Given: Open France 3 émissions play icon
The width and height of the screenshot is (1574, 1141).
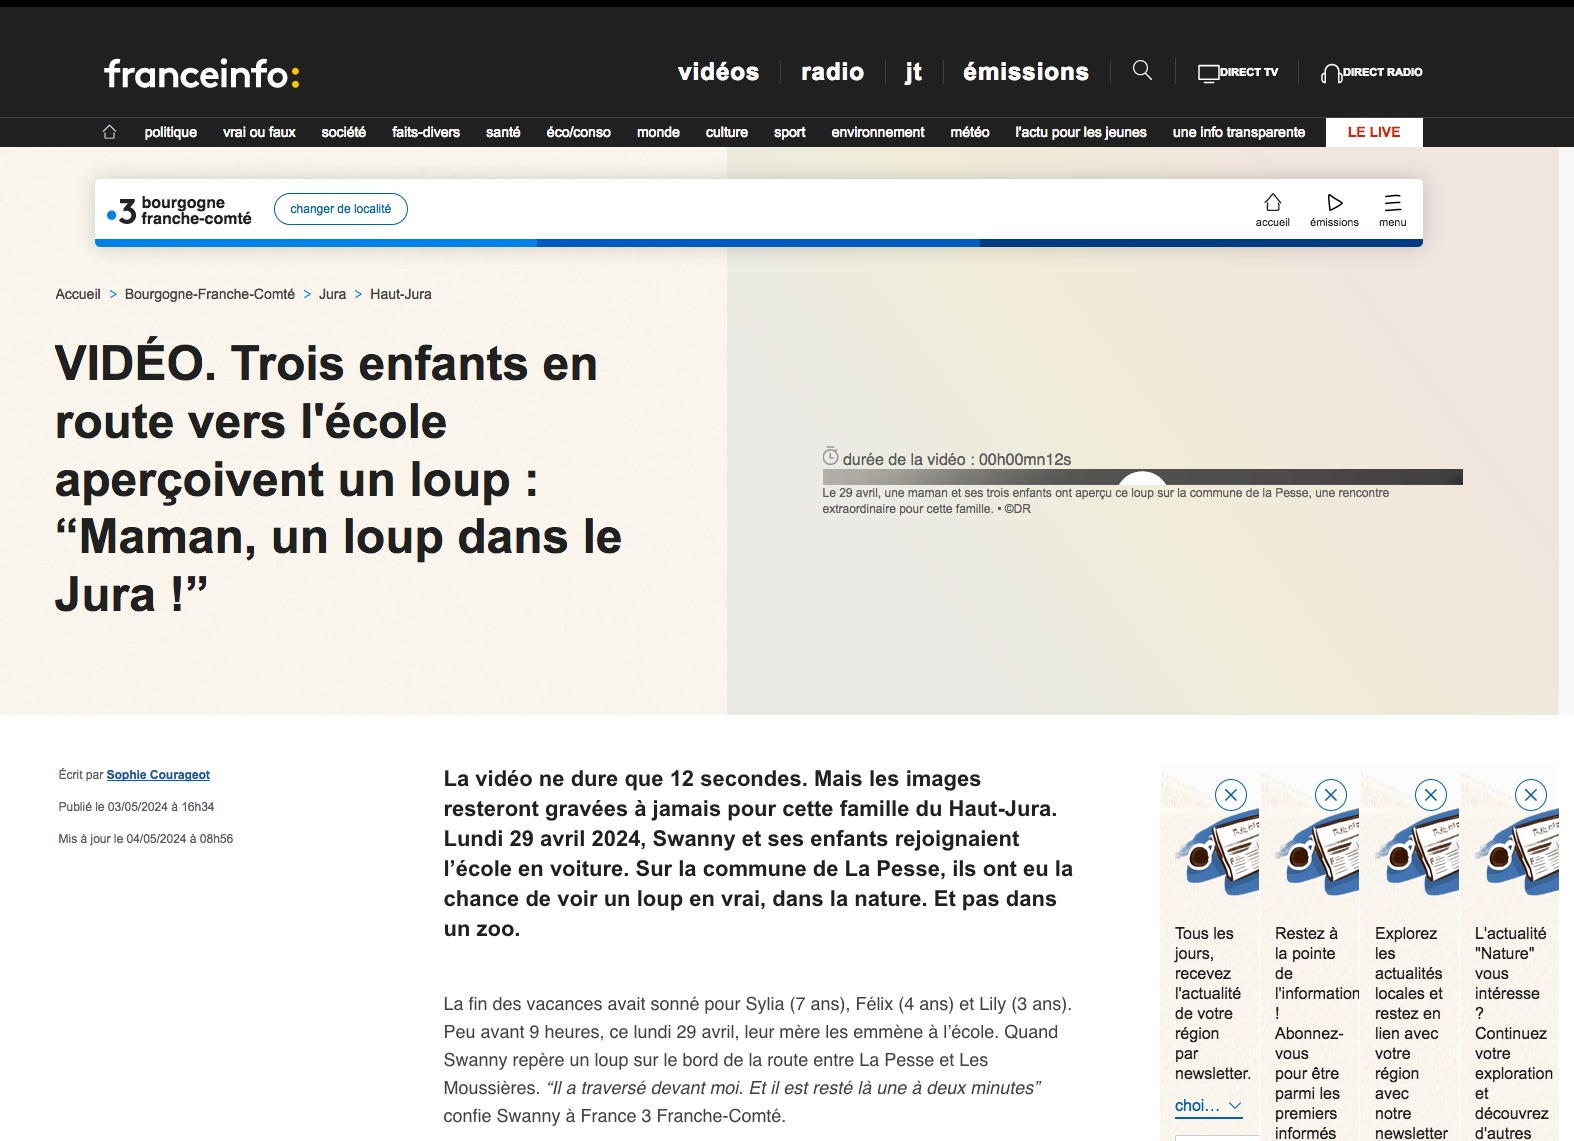Looking at the screenshot, I should 1334,210.
